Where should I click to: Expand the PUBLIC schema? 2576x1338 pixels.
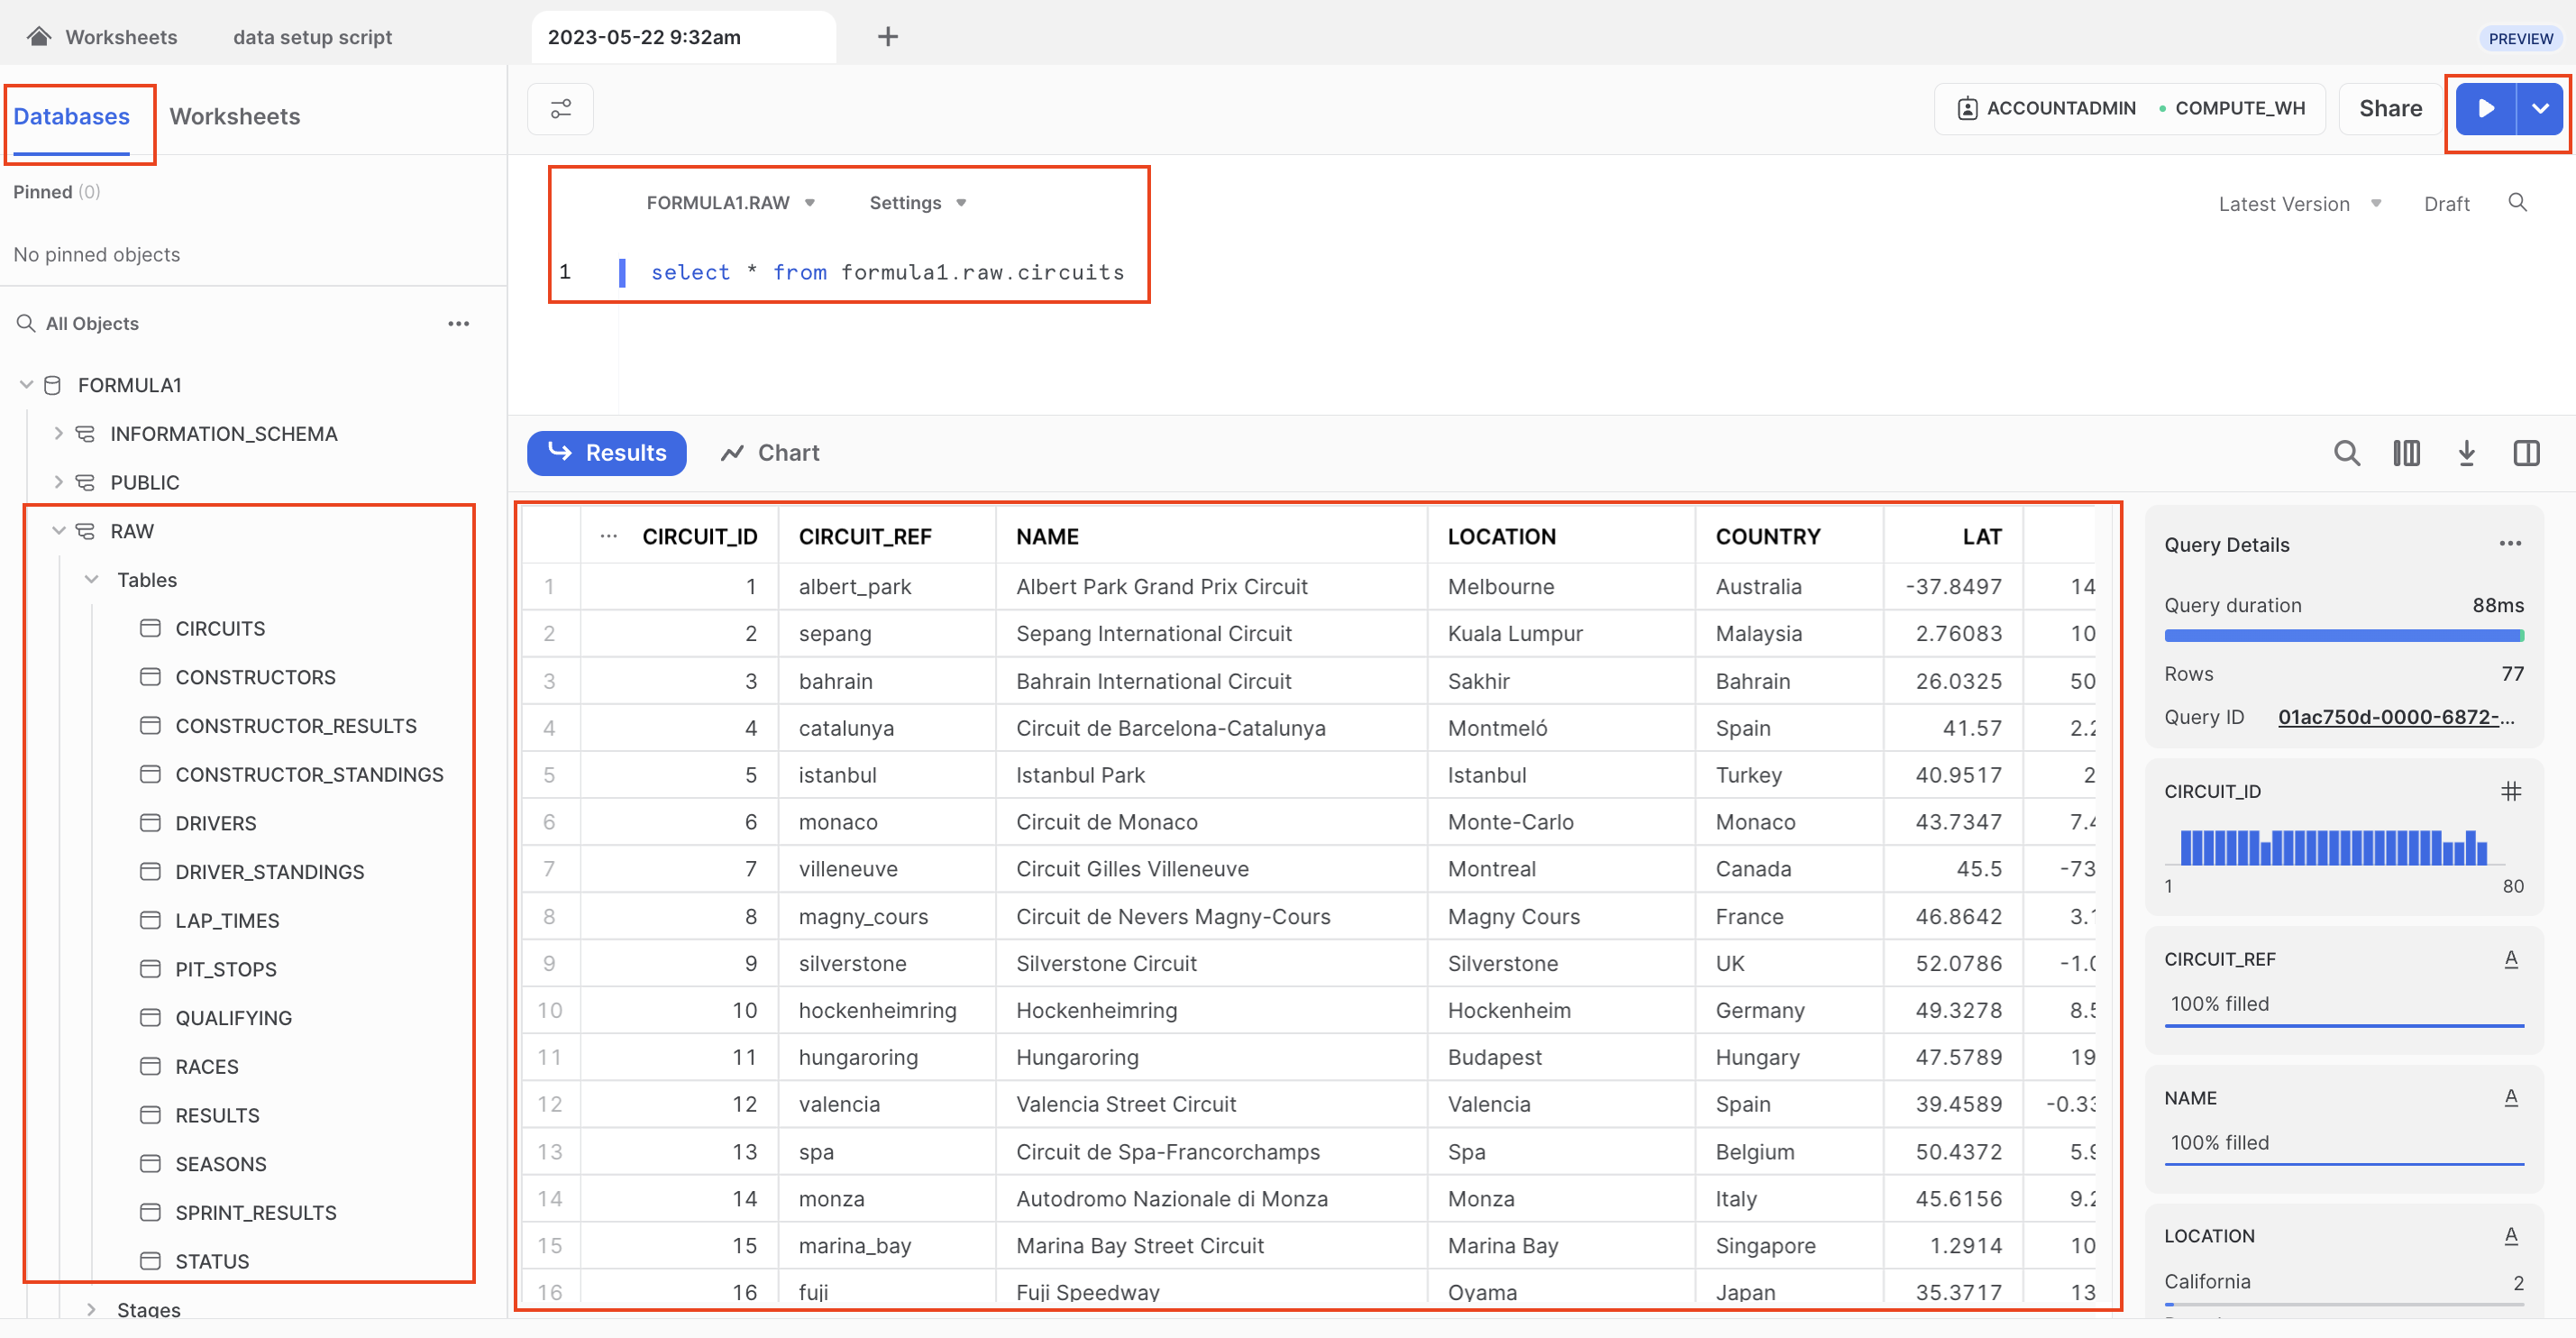pyautogui.click(x=59, y=482)
